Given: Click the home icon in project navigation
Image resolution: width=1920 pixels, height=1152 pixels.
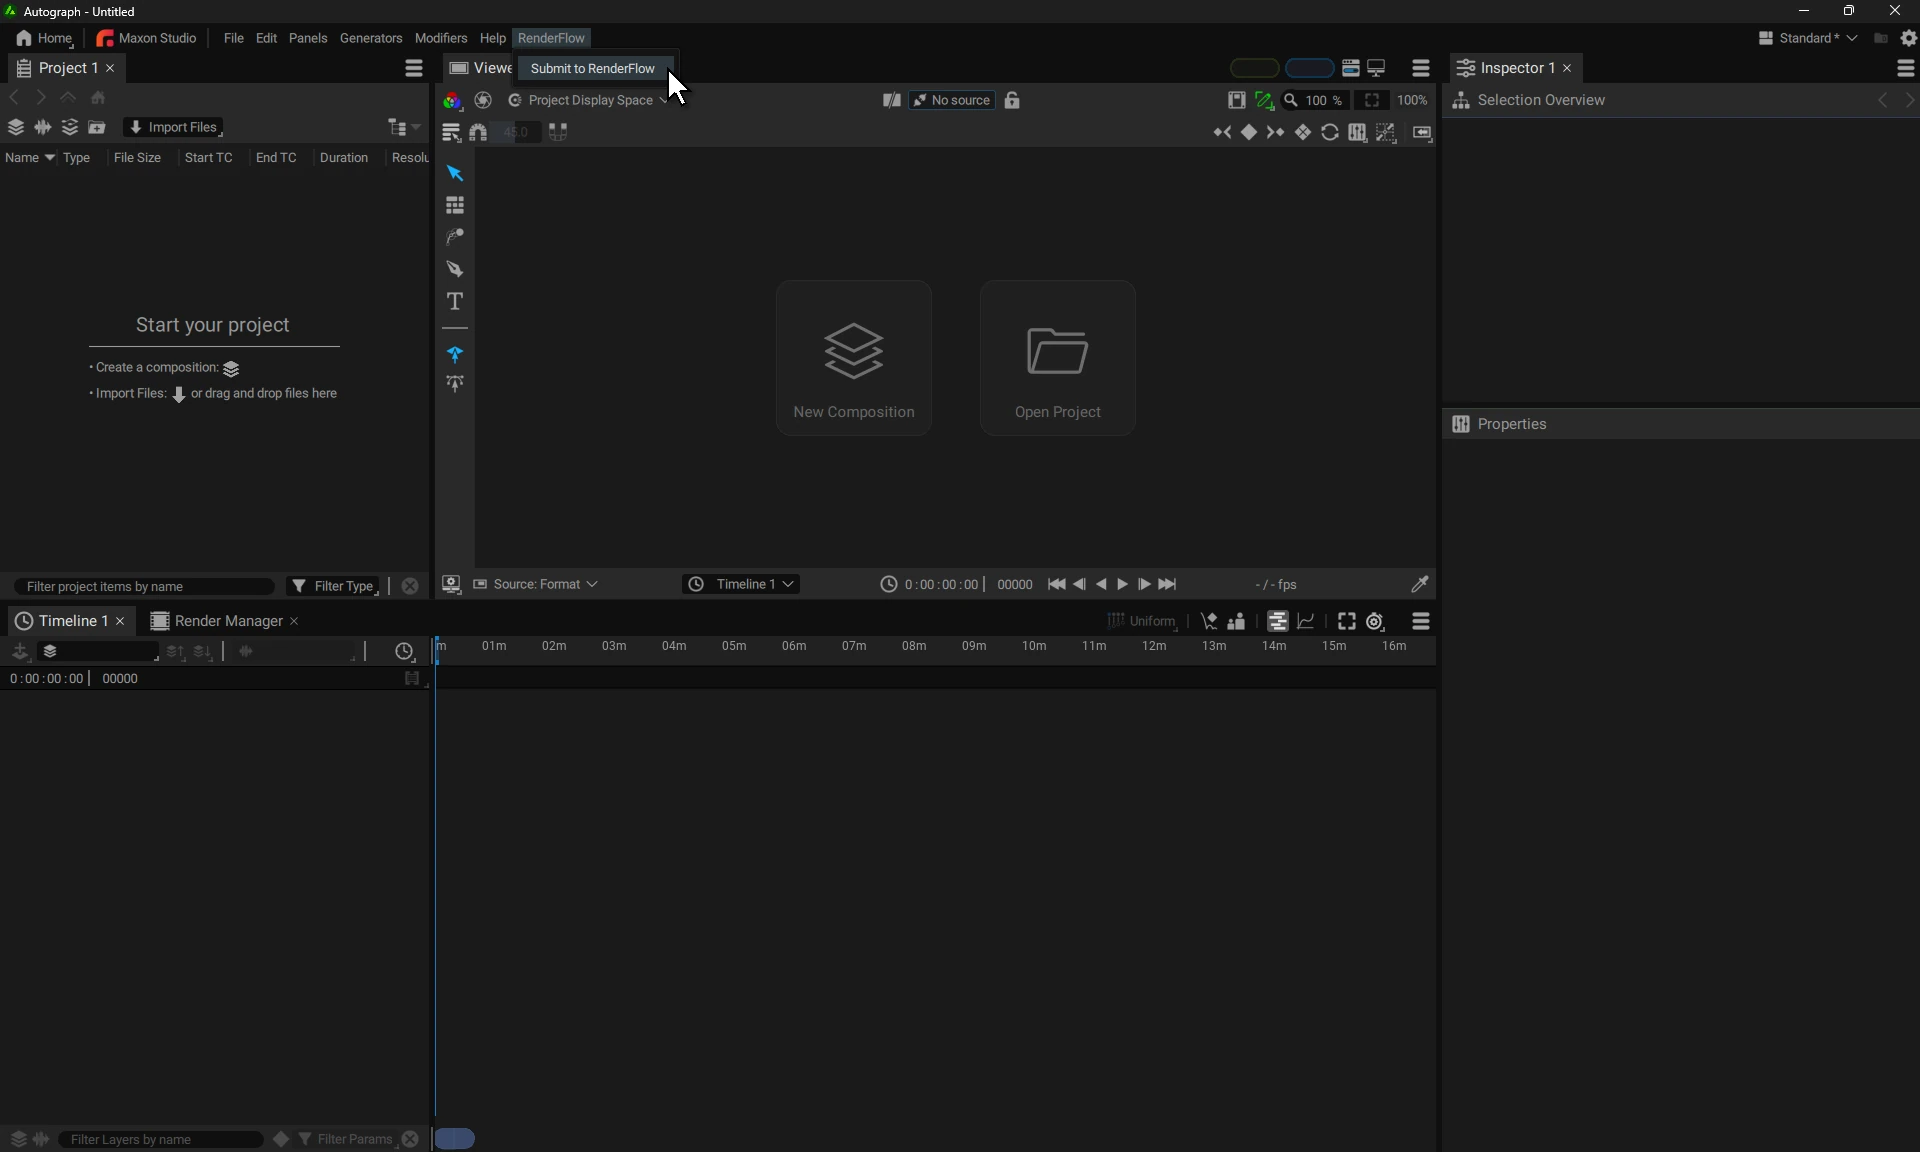Looking at the screenshot, I should (98, 98).
